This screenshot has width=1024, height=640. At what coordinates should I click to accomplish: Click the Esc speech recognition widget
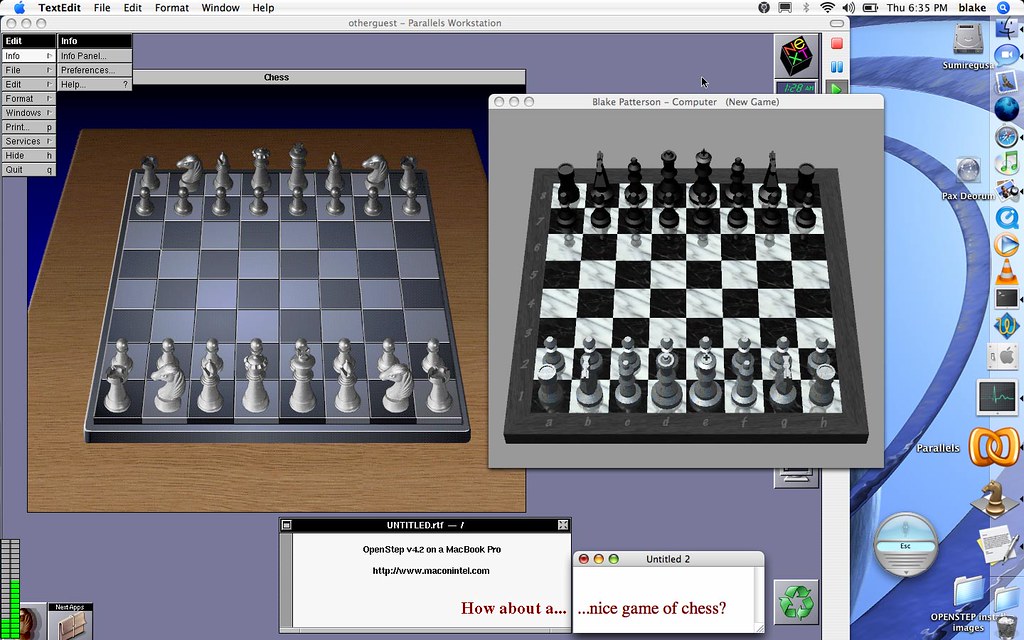coord(905,546)
